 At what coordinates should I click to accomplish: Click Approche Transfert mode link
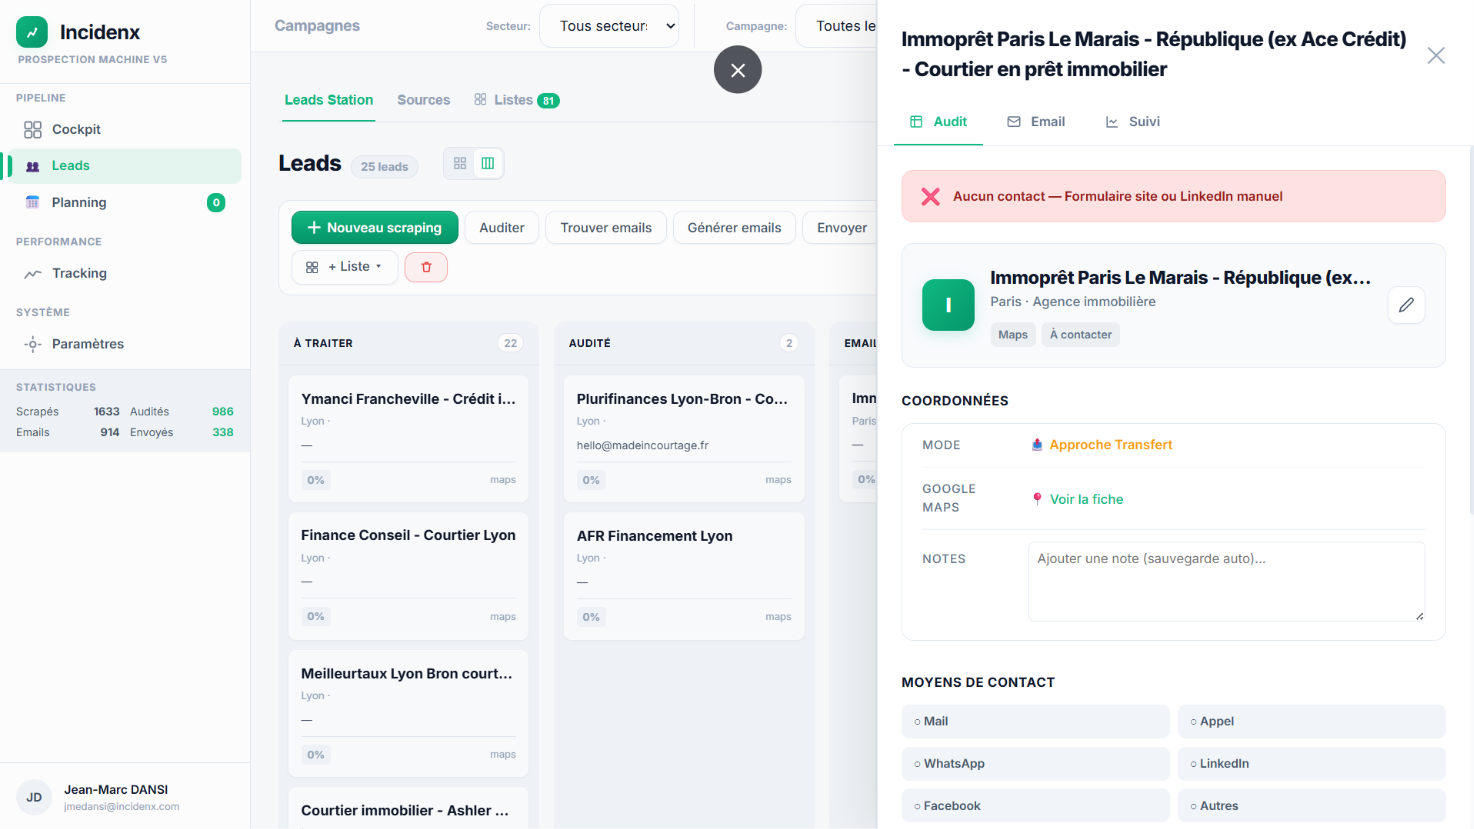click(x=1101, y=445)
